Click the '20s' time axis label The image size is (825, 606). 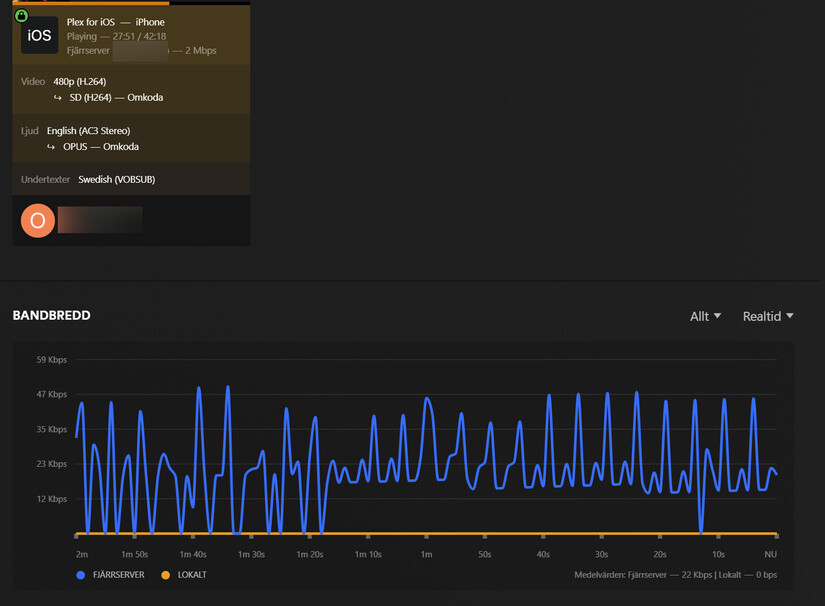point(660,554)
